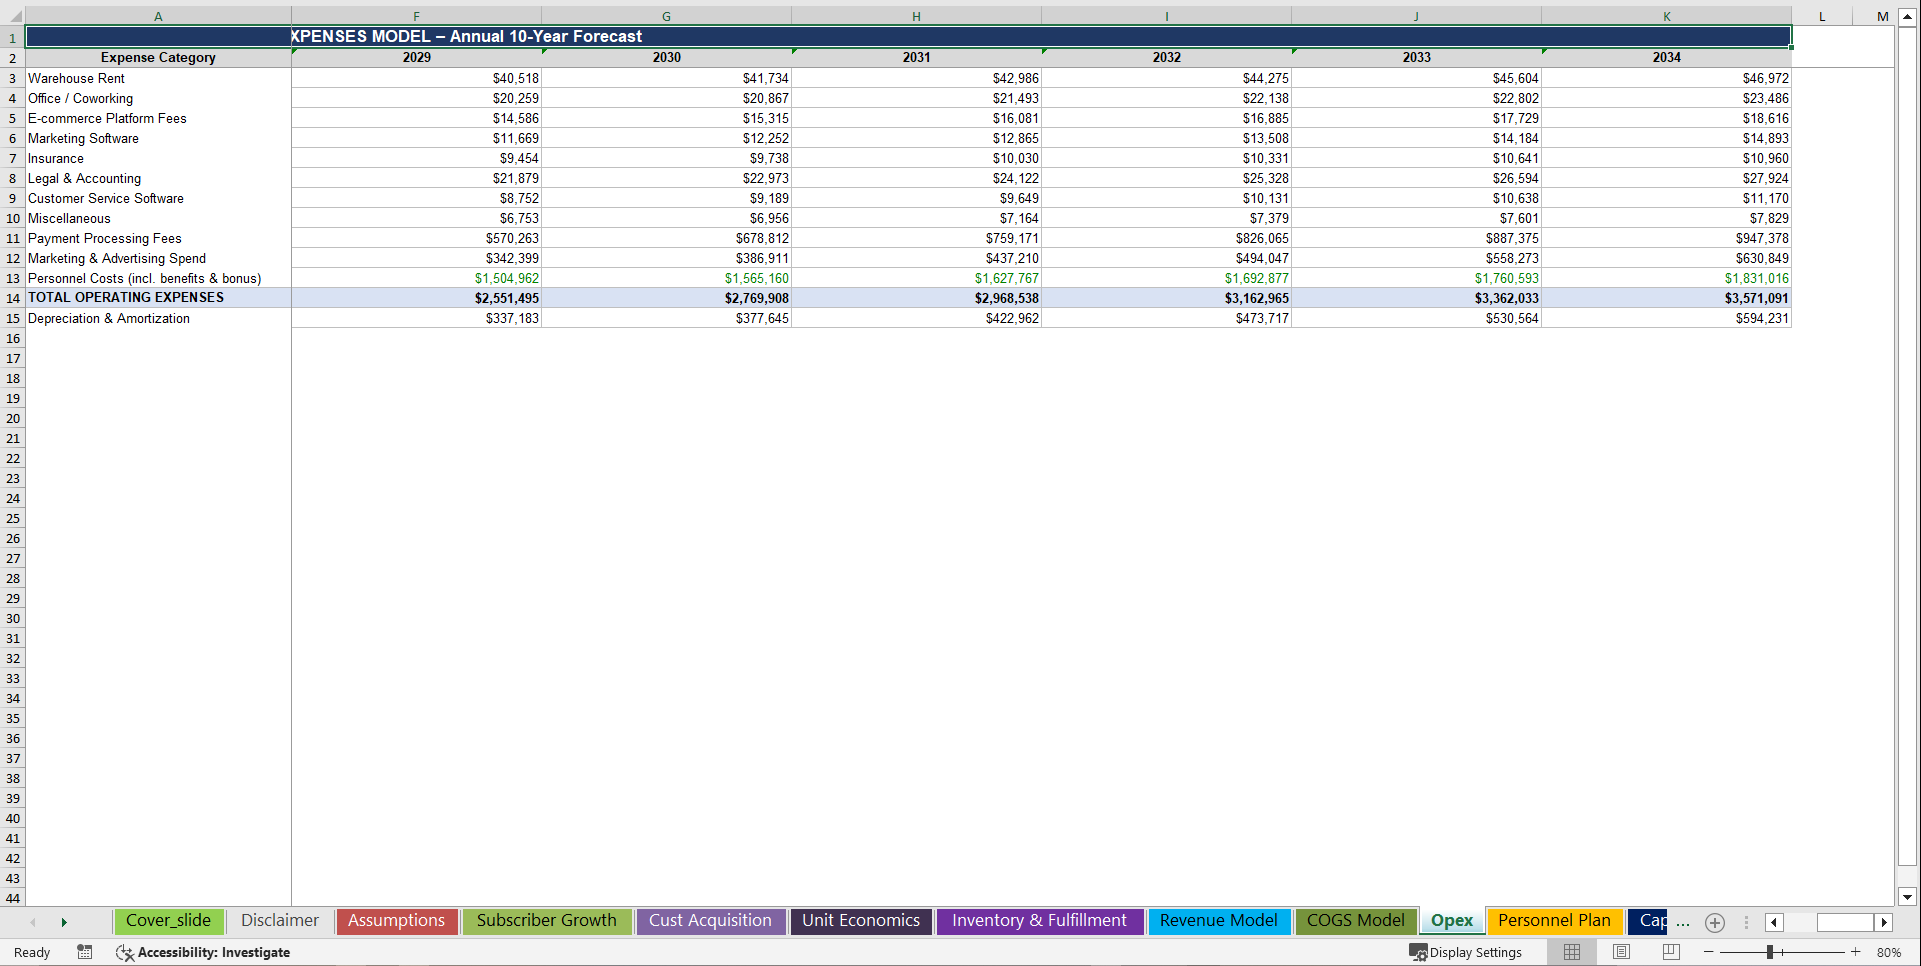
Task: Click Accessibility: Investigate in the status bar
Action: 212,952
